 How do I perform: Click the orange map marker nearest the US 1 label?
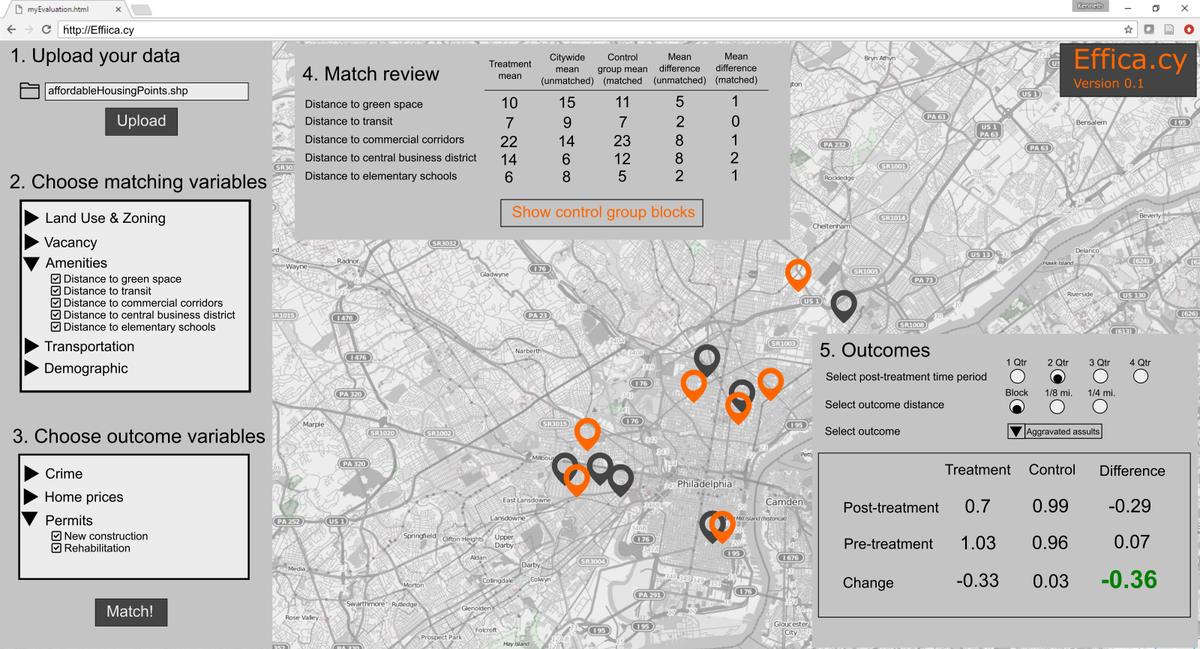click(x=798, y=273)
